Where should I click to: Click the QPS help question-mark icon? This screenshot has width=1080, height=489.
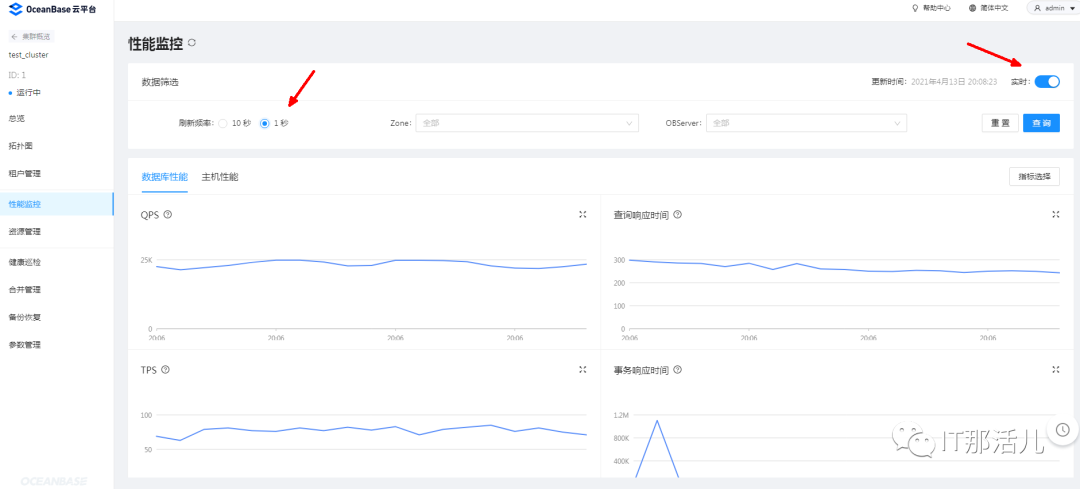tap(168, 214)
